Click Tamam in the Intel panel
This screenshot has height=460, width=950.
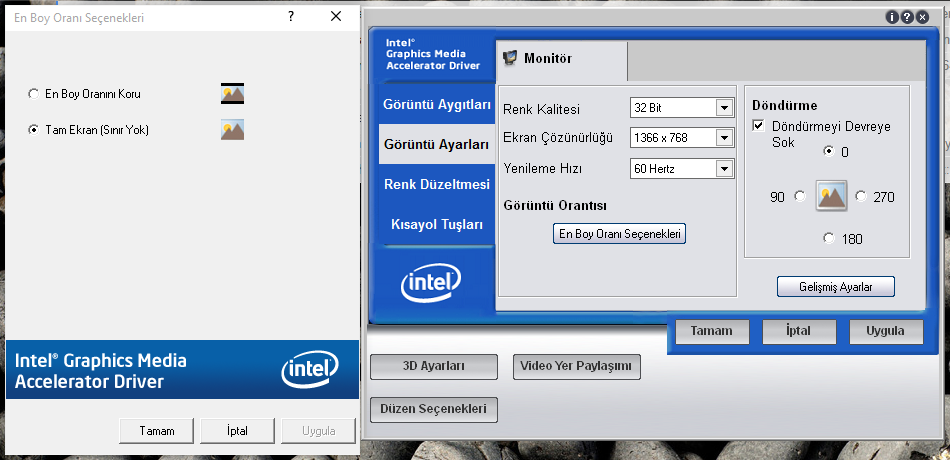tap(712, 332)
